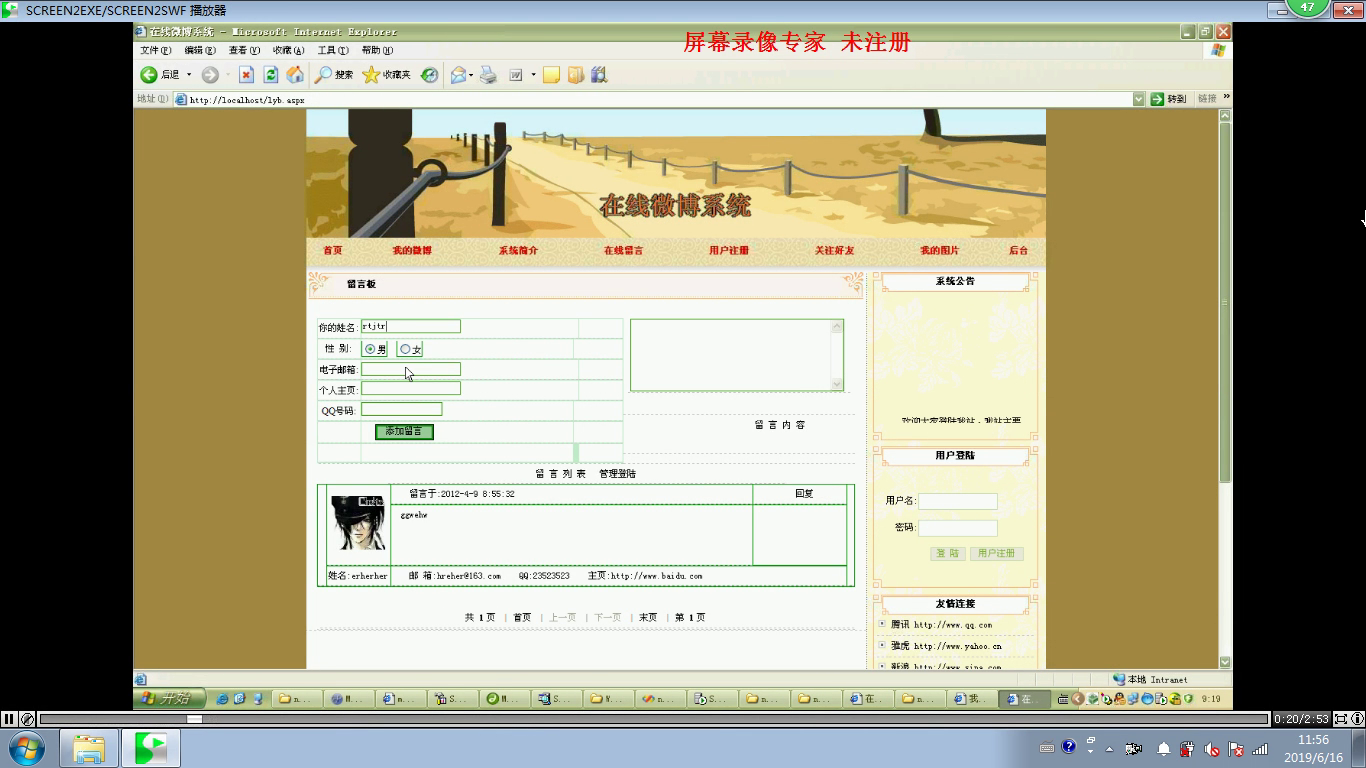Image resolution: width=1366 pixels, height=768 pixels.
Task: Click the Windows Start orb
Action: coord(27,748)
